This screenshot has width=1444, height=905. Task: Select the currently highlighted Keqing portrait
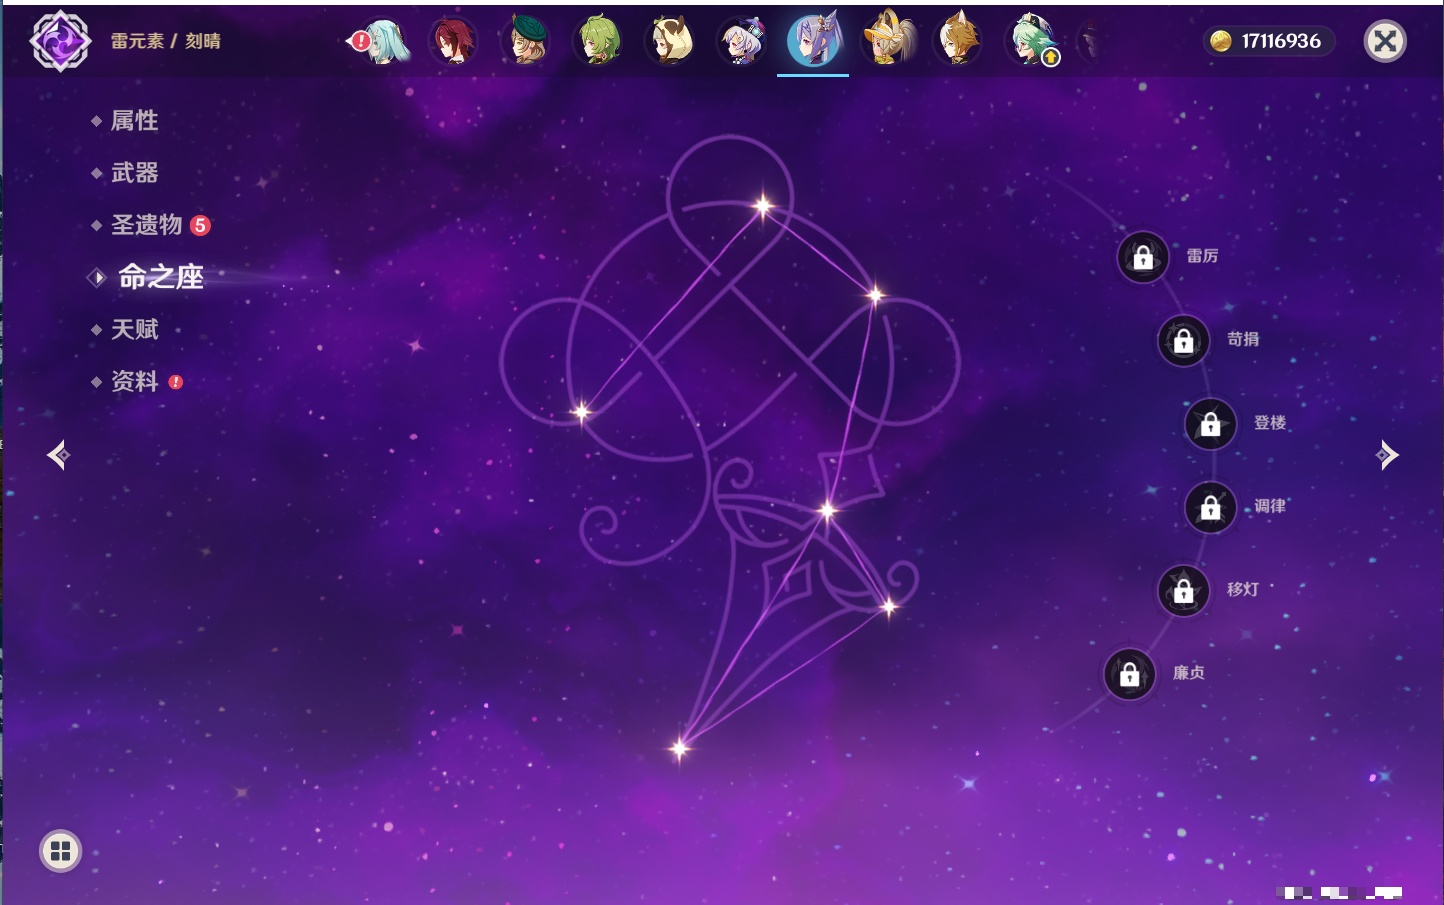click(x=813, y=40)
